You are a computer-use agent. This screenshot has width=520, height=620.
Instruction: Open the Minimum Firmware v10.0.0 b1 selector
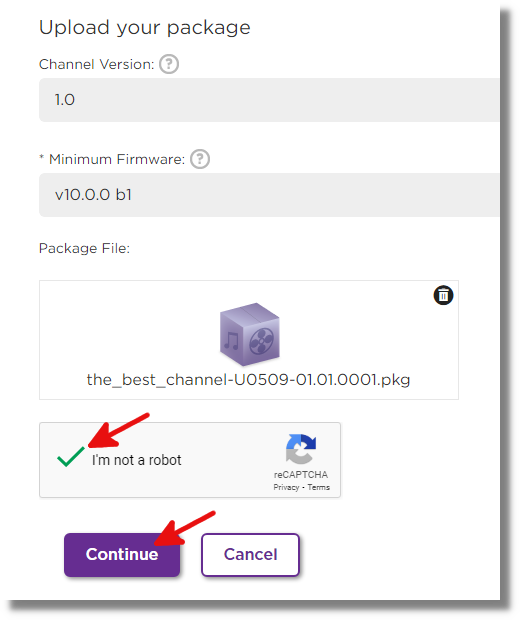click(269, 195)
